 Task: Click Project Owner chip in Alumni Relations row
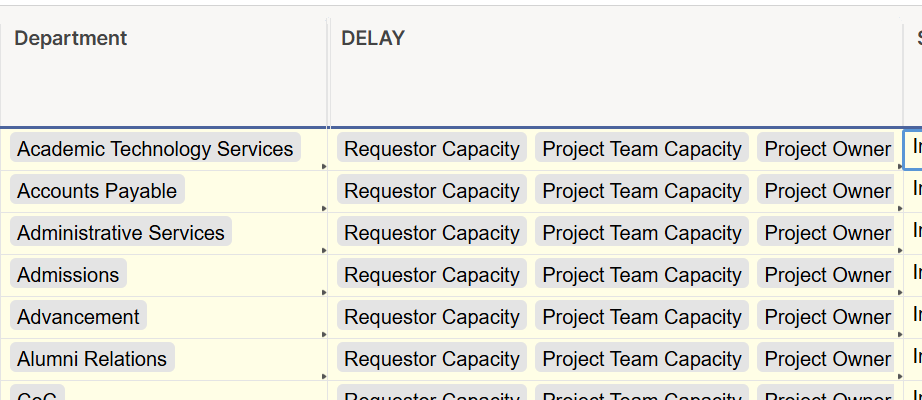point(827,359)
